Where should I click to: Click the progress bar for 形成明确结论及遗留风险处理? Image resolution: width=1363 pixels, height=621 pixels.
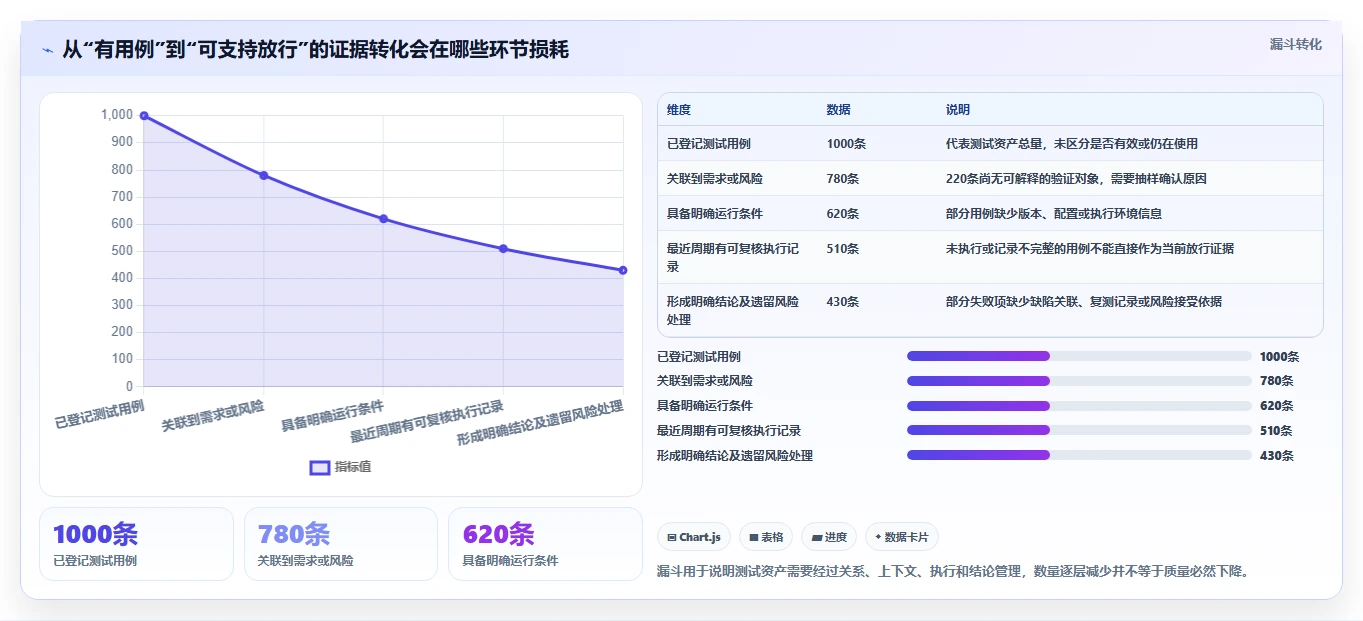pyautogui.click(x=1079, y=455)
